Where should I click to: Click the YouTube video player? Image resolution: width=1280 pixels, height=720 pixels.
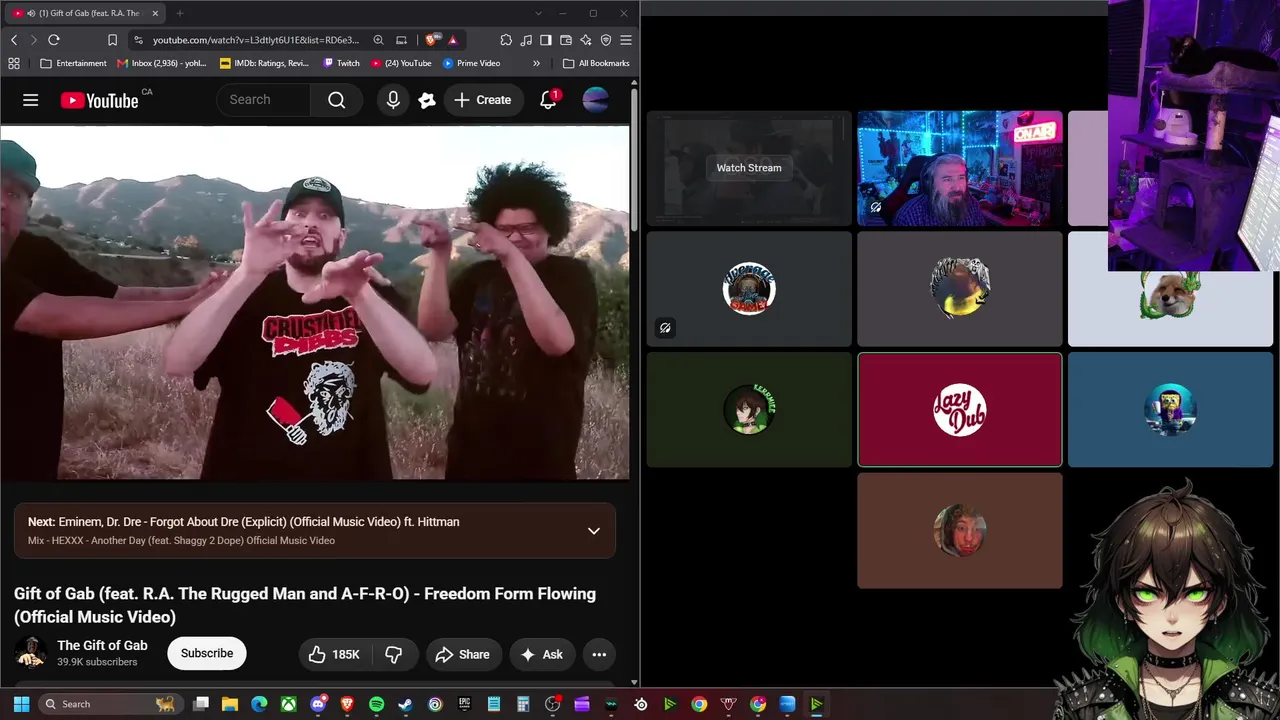315,303
